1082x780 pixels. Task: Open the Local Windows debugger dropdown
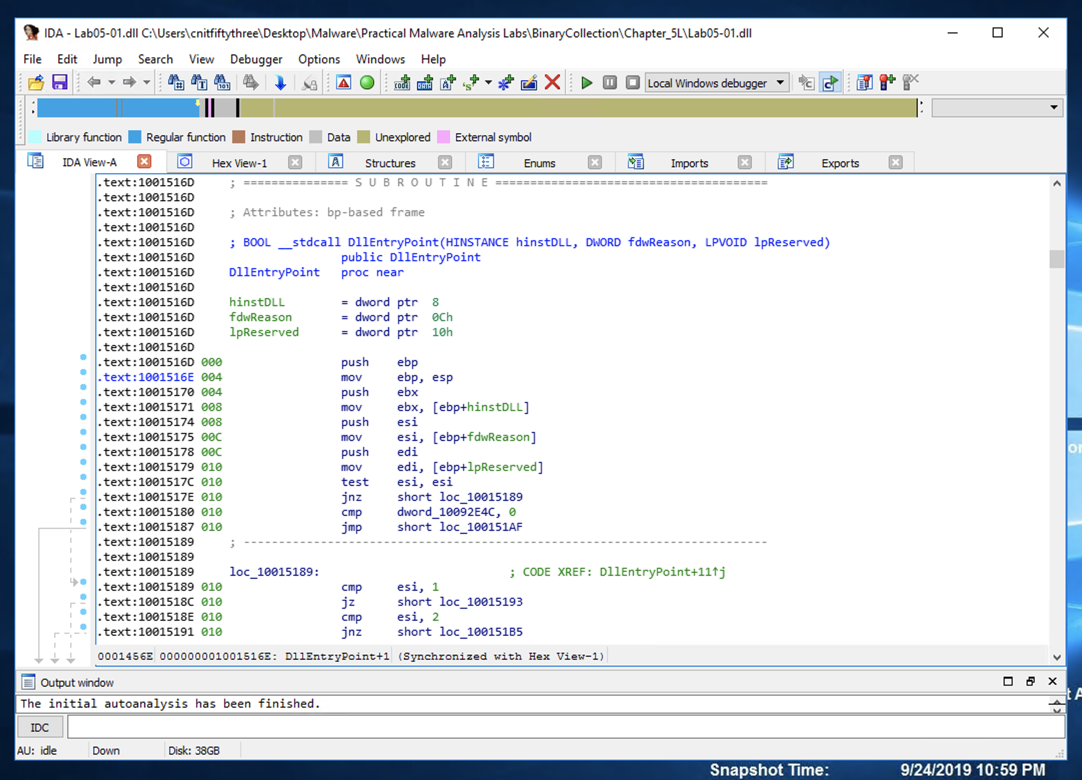(x=780, y=83)
